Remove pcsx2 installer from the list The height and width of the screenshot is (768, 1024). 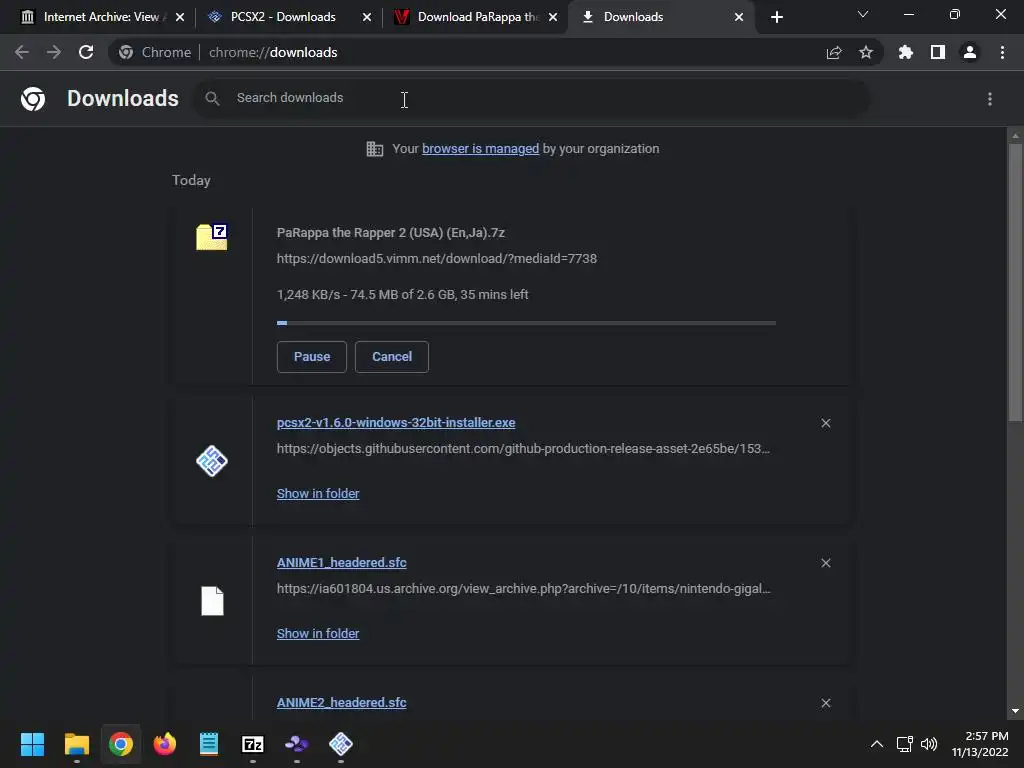tap(826, 423)
